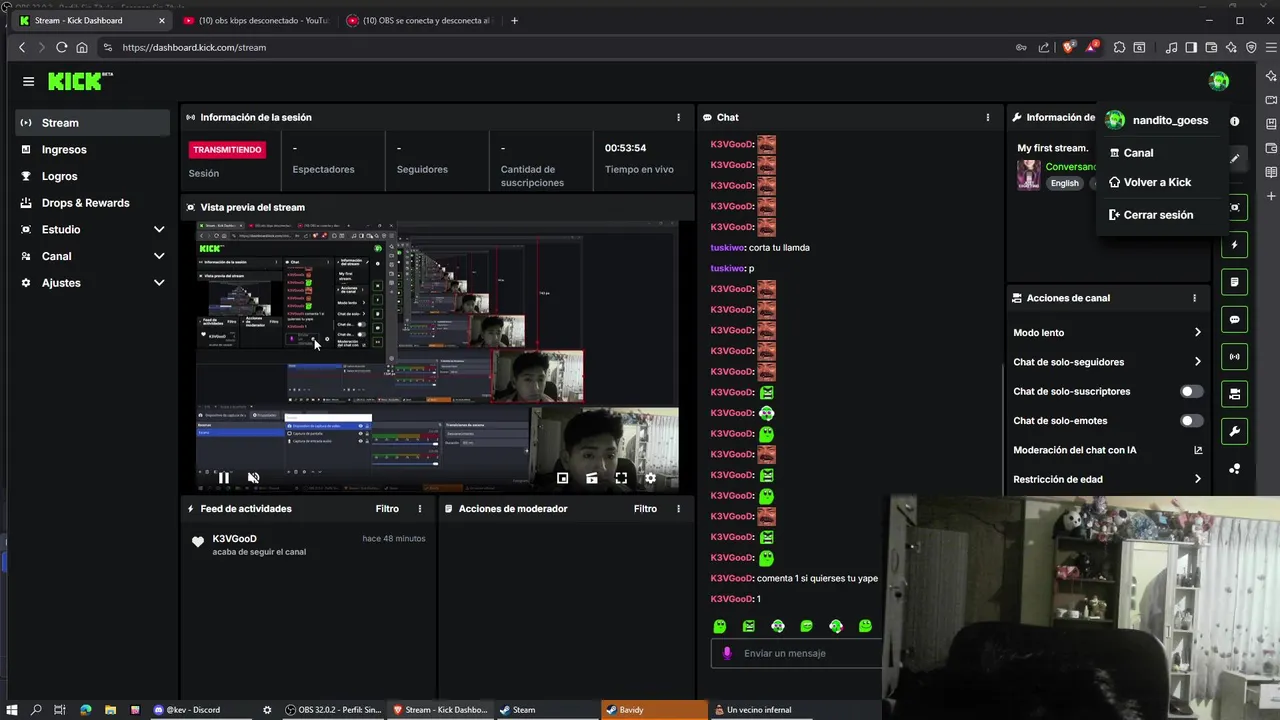Go back in browser history
This screenshot has width=1280, height=720.
coord(22,47)
